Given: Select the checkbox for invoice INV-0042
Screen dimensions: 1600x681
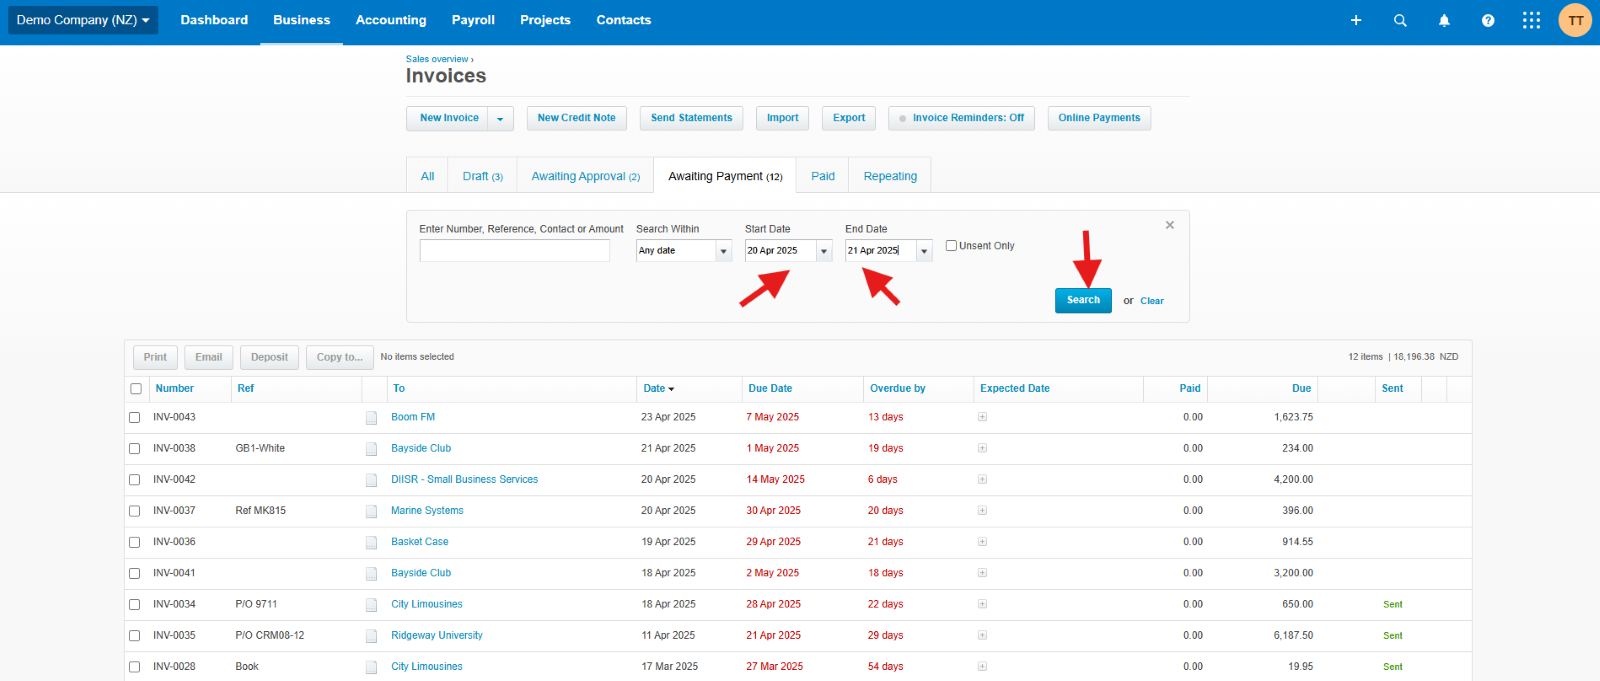Looking at the screenshot, I should pos(134,479).
